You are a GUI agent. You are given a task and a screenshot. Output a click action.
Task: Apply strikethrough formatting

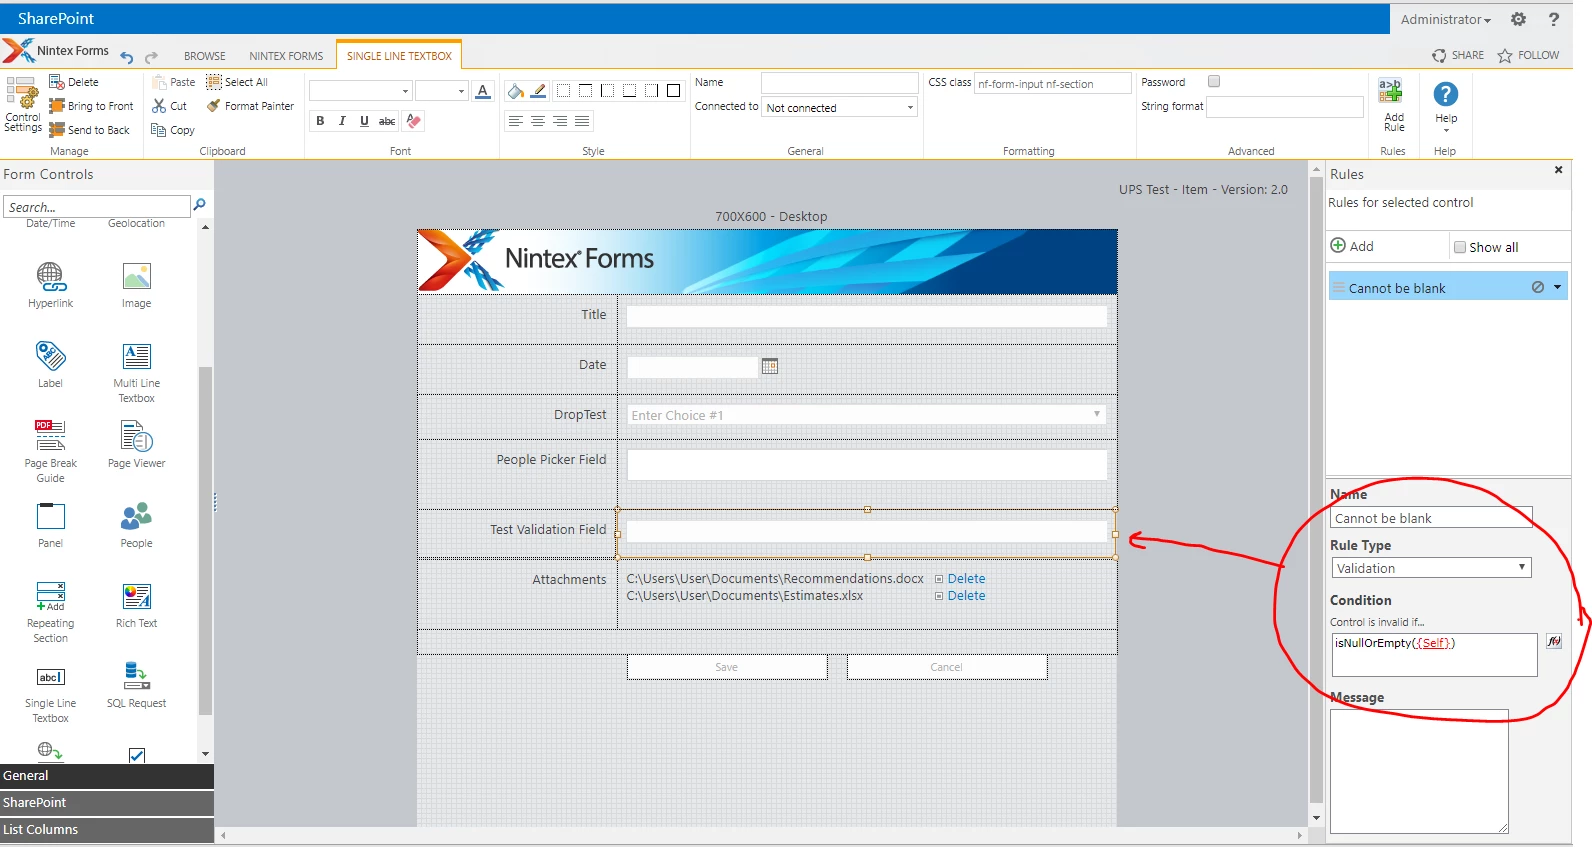(387, 121)
